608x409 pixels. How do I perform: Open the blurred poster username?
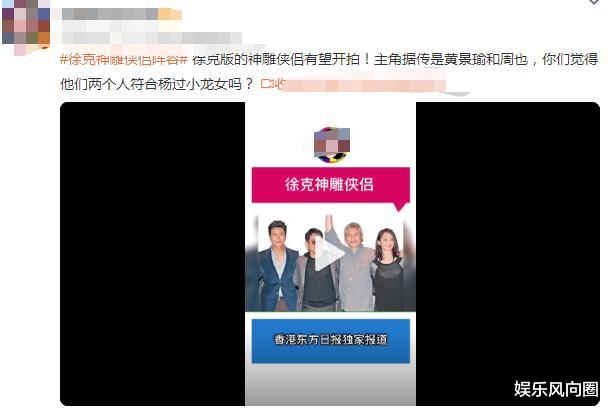tap(109, 14)
